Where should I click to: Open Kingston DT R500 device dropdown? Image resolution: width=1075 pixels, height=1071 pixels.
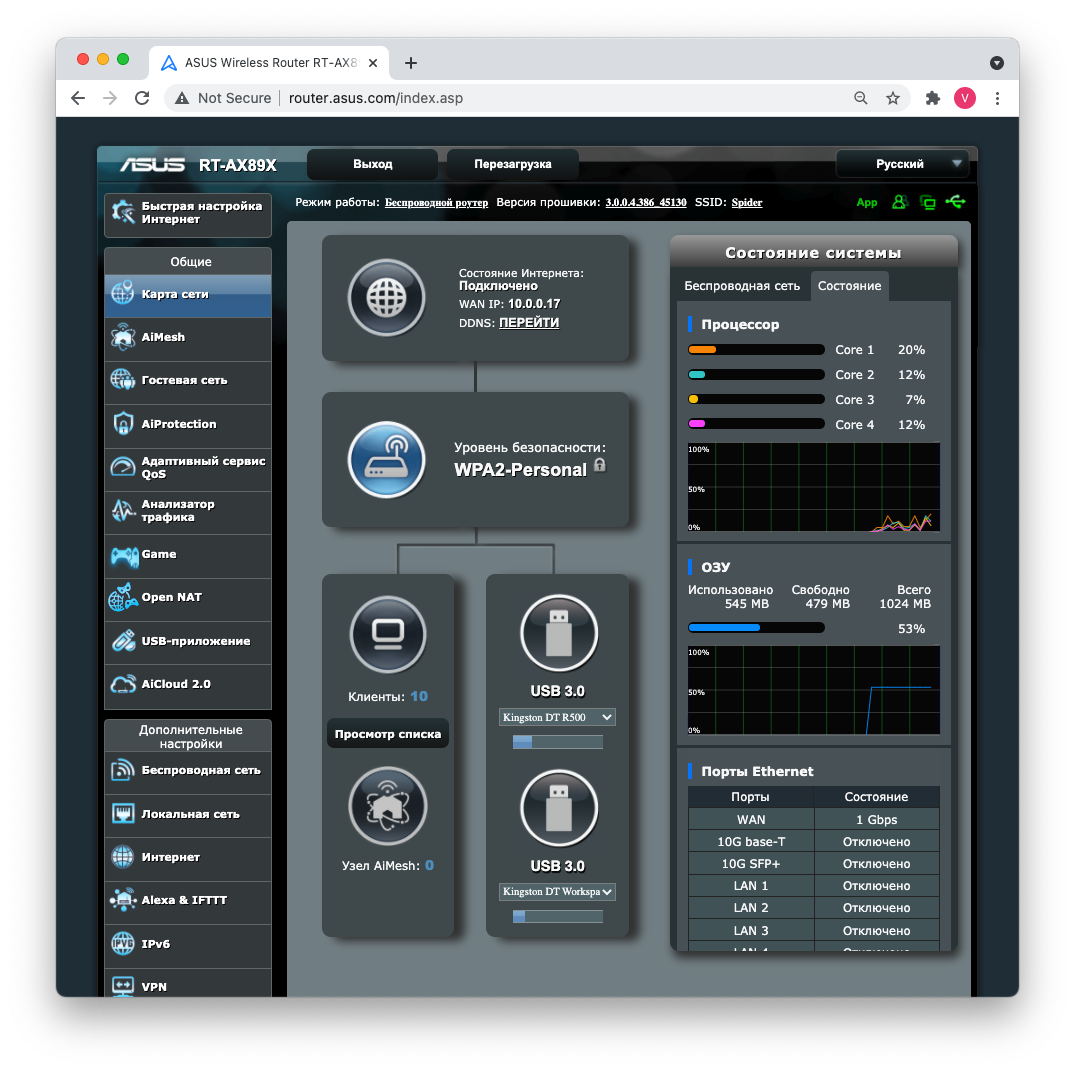557,717
